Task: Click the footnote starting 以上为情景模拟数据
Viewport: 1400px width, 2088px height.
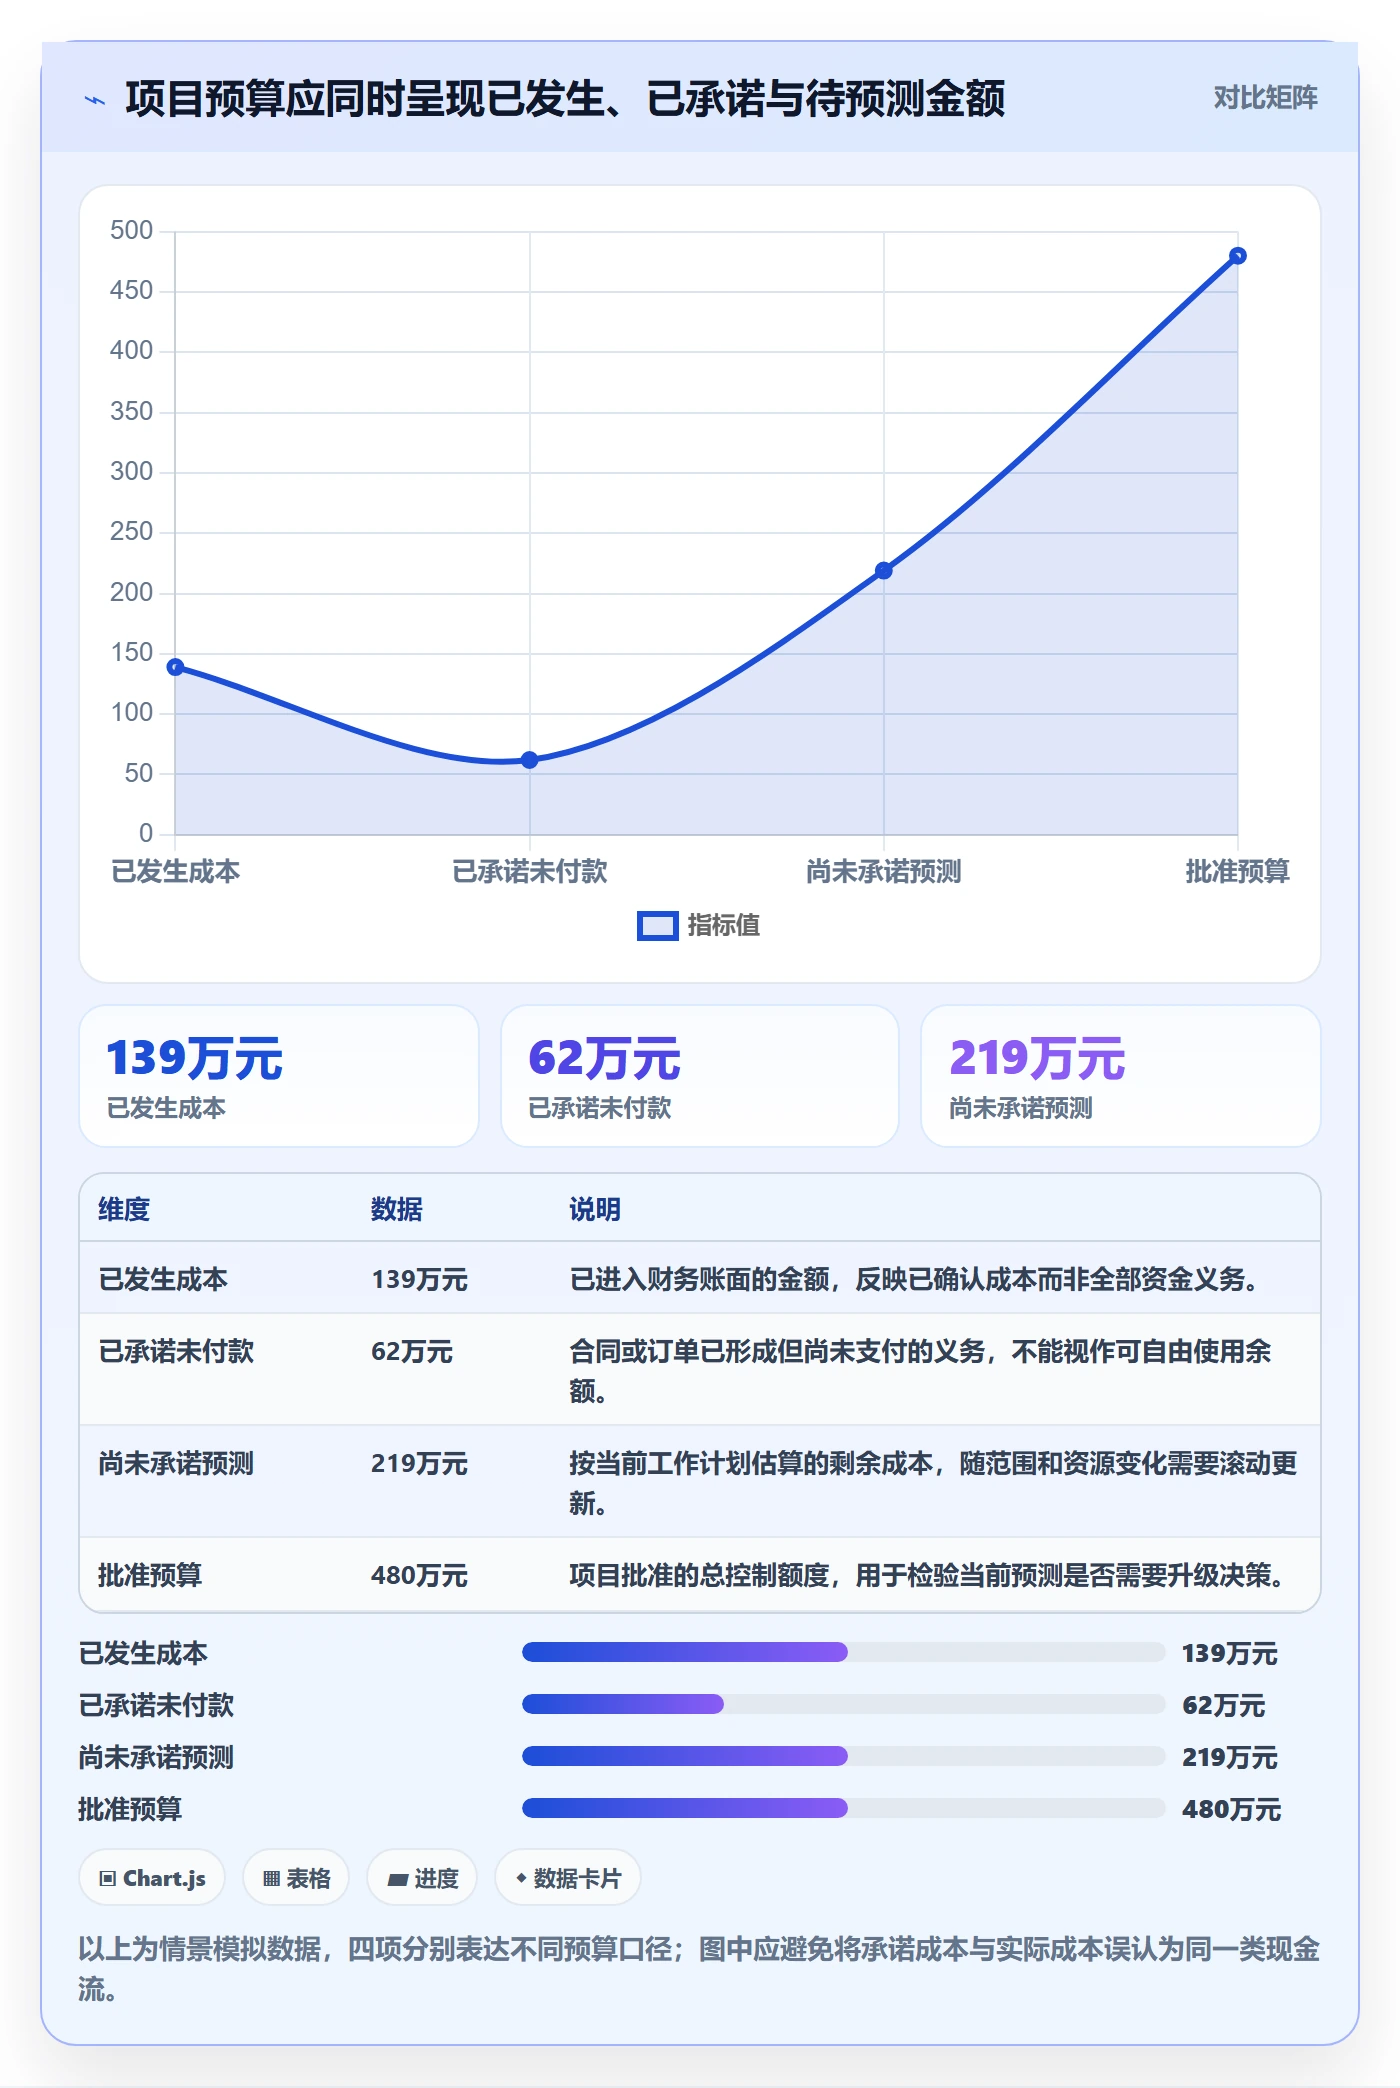Action: pos(699,1969)
